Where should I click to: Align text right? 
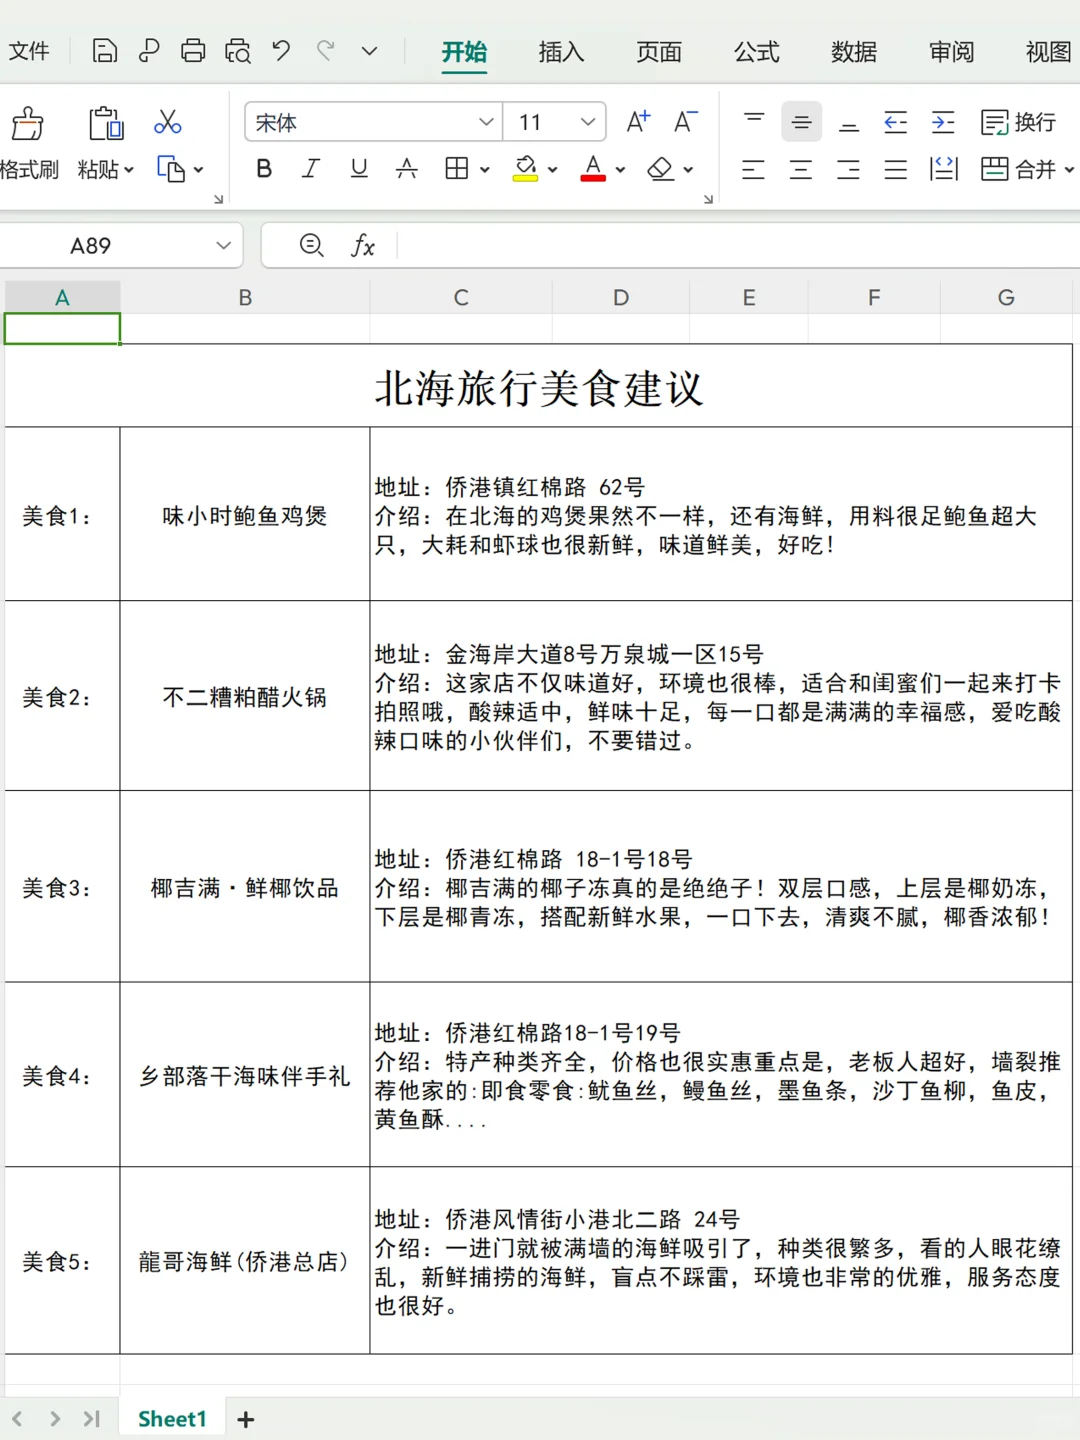(x=848, y=169)
